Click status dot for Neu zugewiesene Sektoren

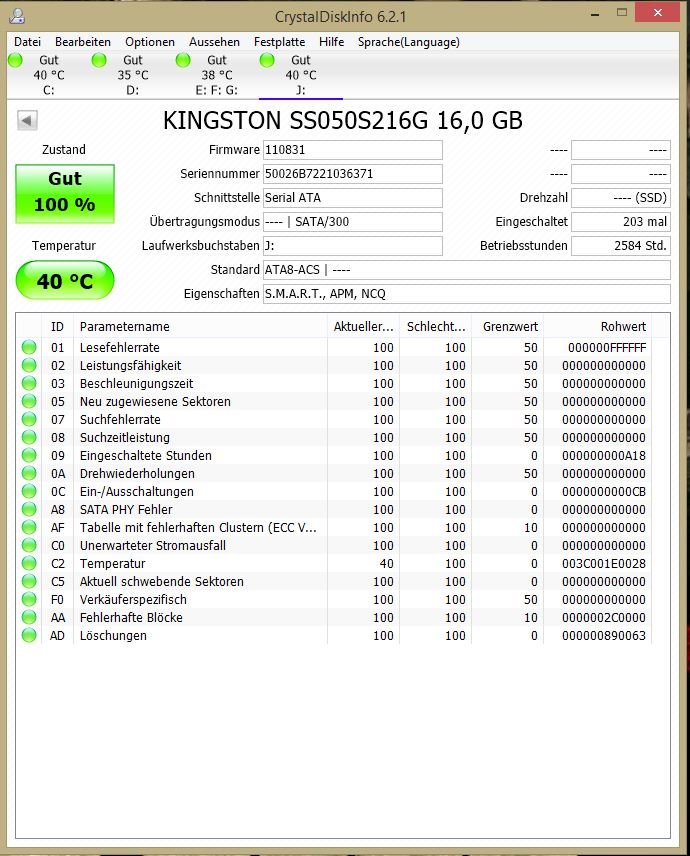click(29, 401)
